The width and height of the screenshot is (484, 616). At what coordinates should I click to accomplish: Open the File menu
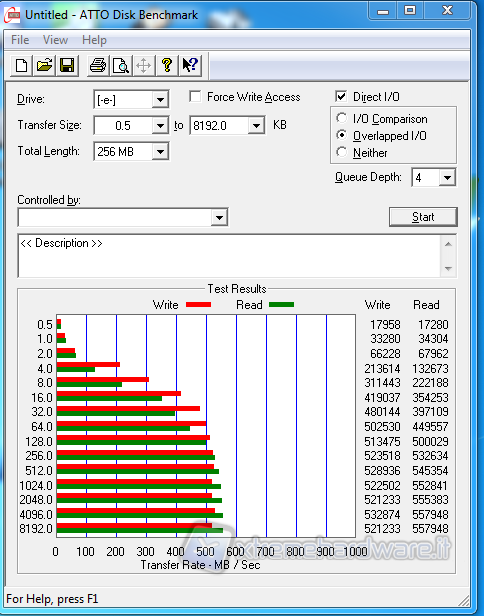tap(20, 40)
